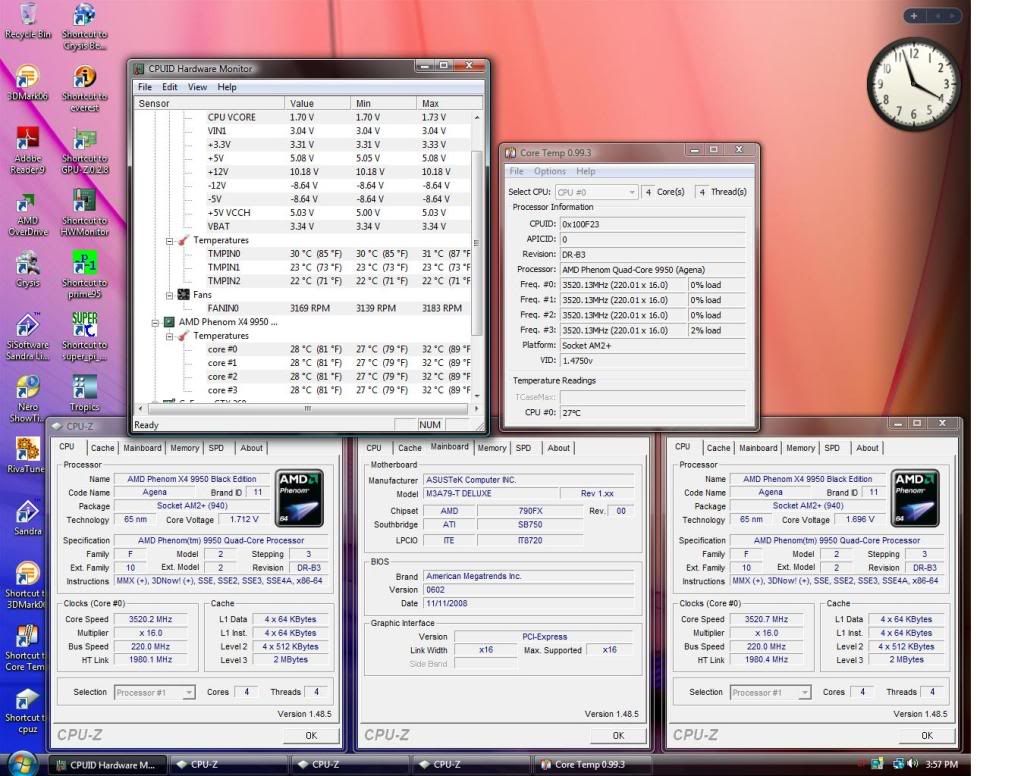Screen dimensions: 1024x776
Task: Click the Value column header in Hardware Monitor
Action: coord(317,103)
